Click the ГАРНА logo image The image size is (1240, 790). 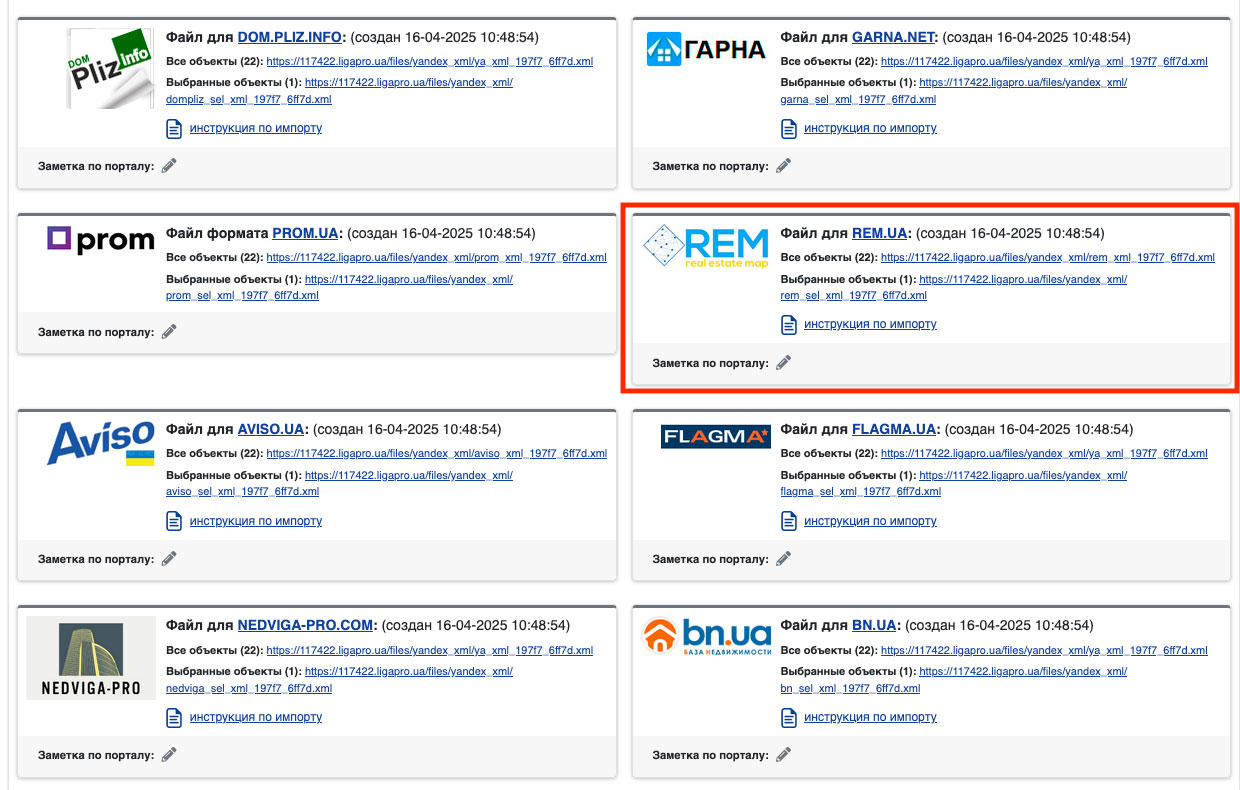point(706,48)
